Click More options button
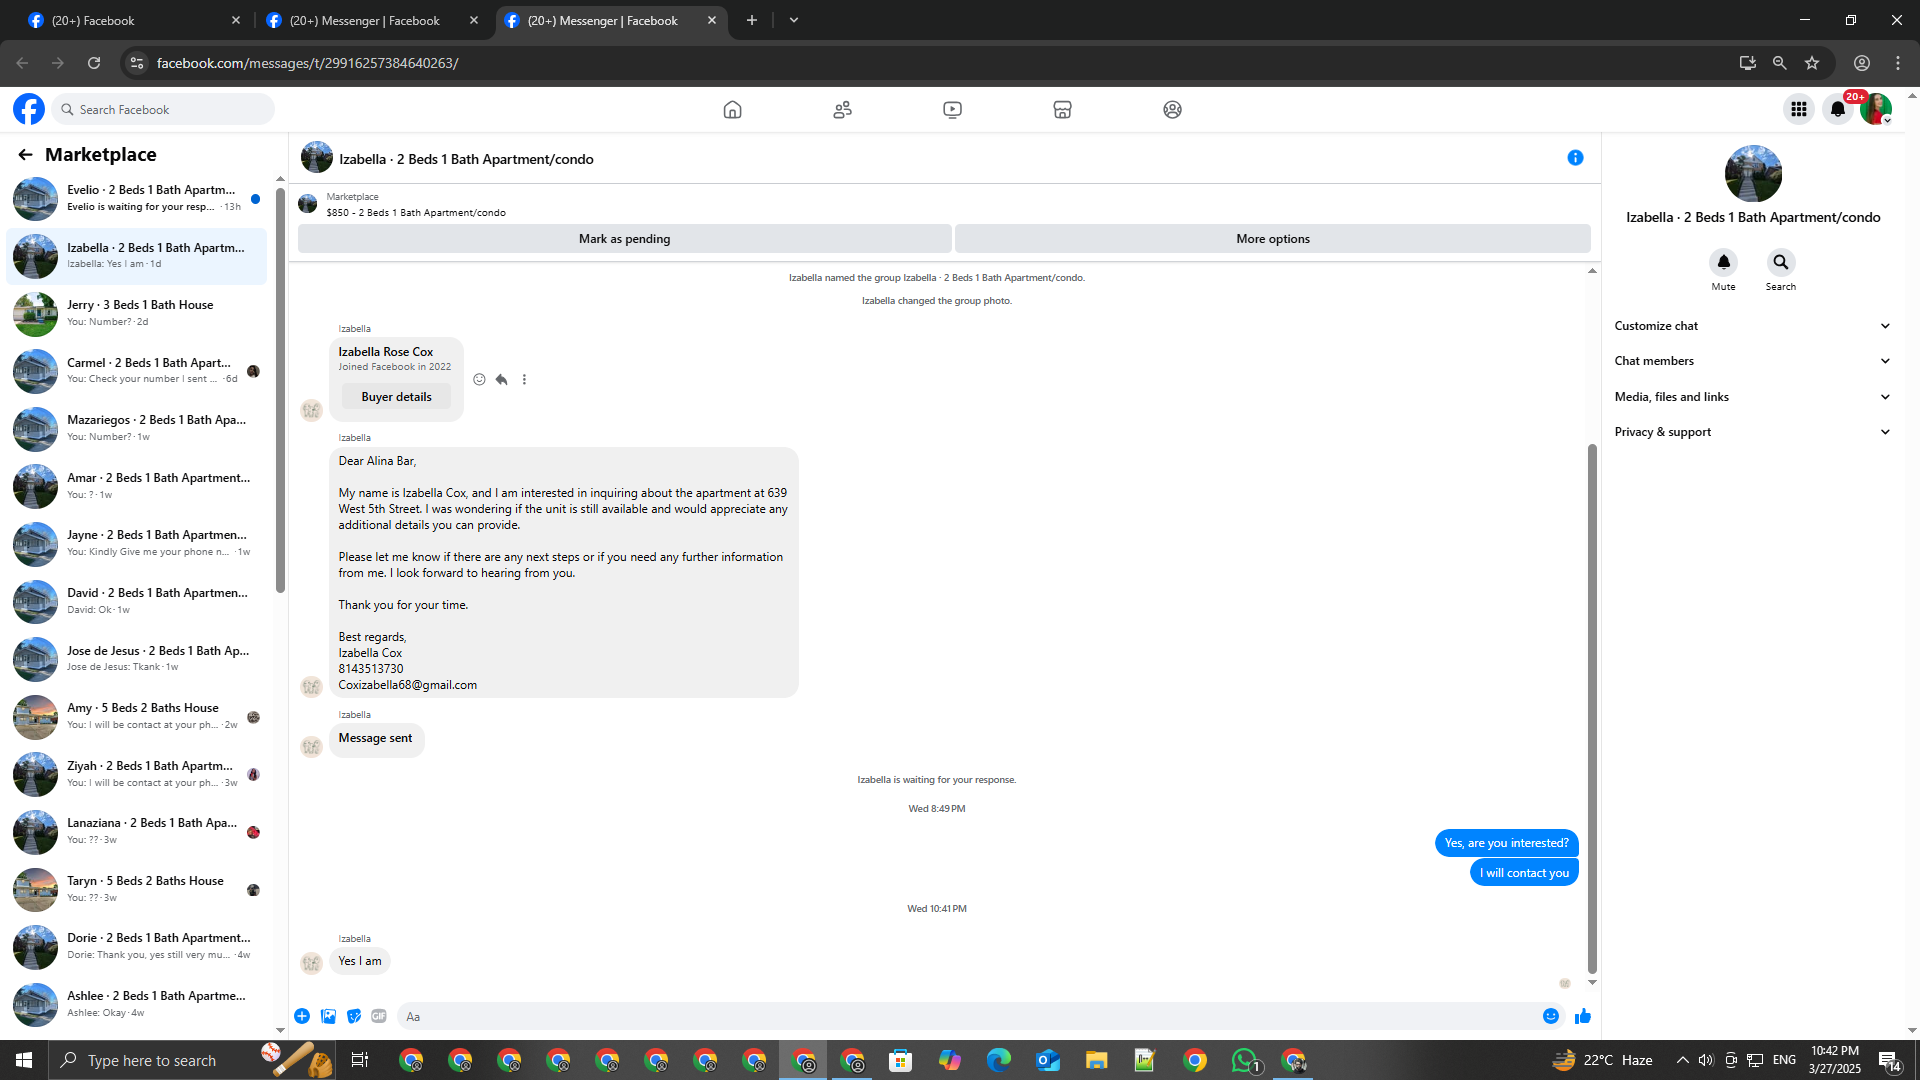This screenshot has height=1080, width=1920. [1272, 239]
